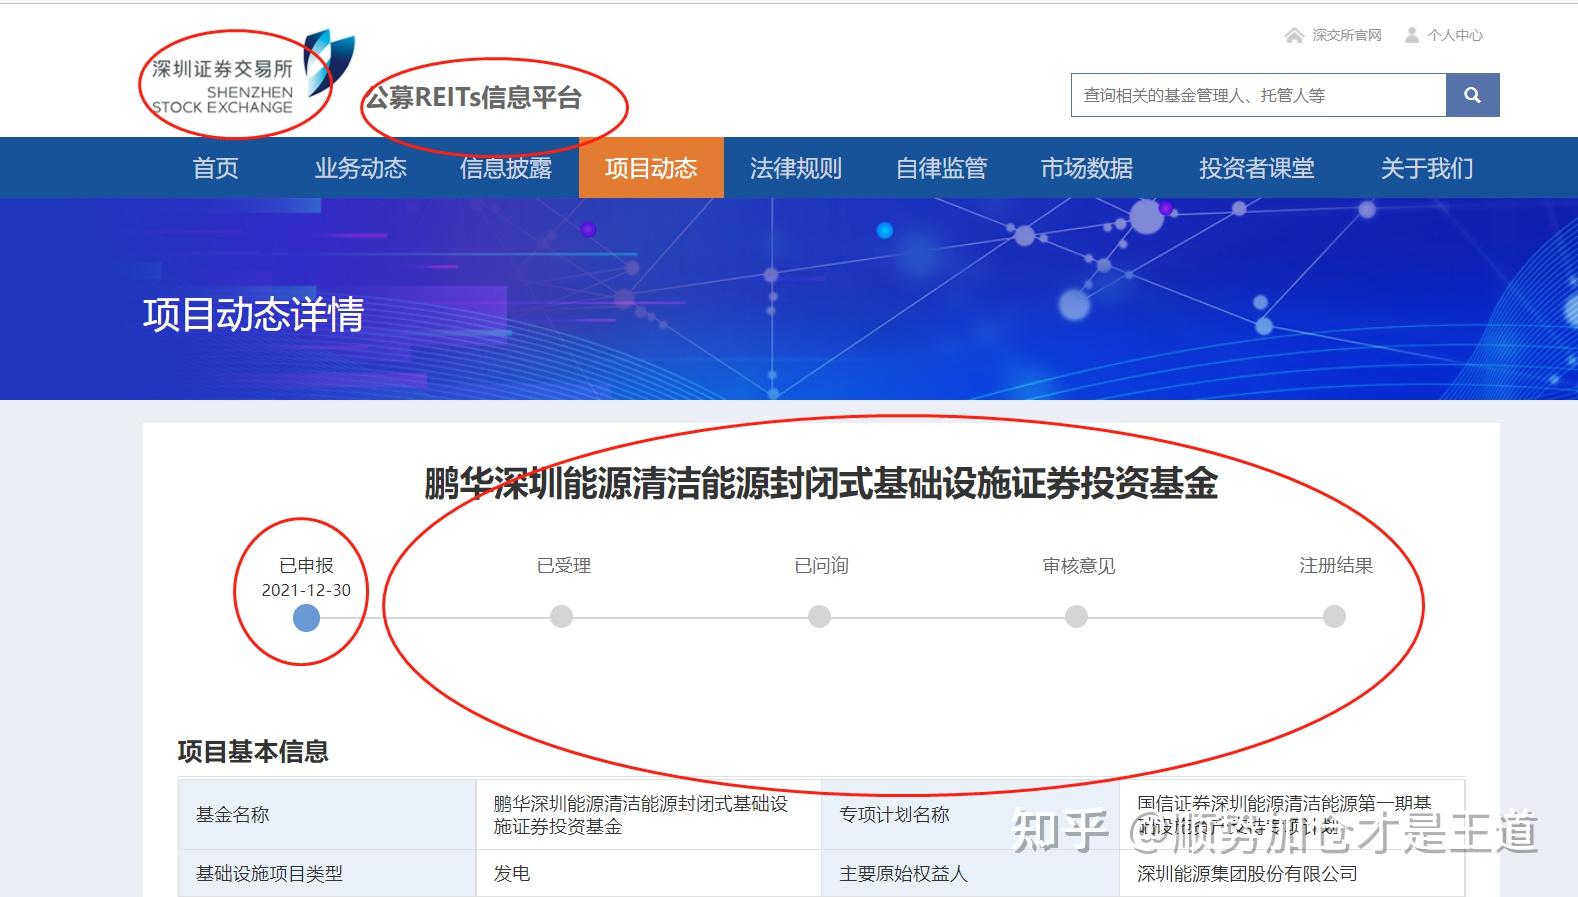Open 关于我们 menu item
Viewport: 1578px width, 897px height.
click(1427, 168)
